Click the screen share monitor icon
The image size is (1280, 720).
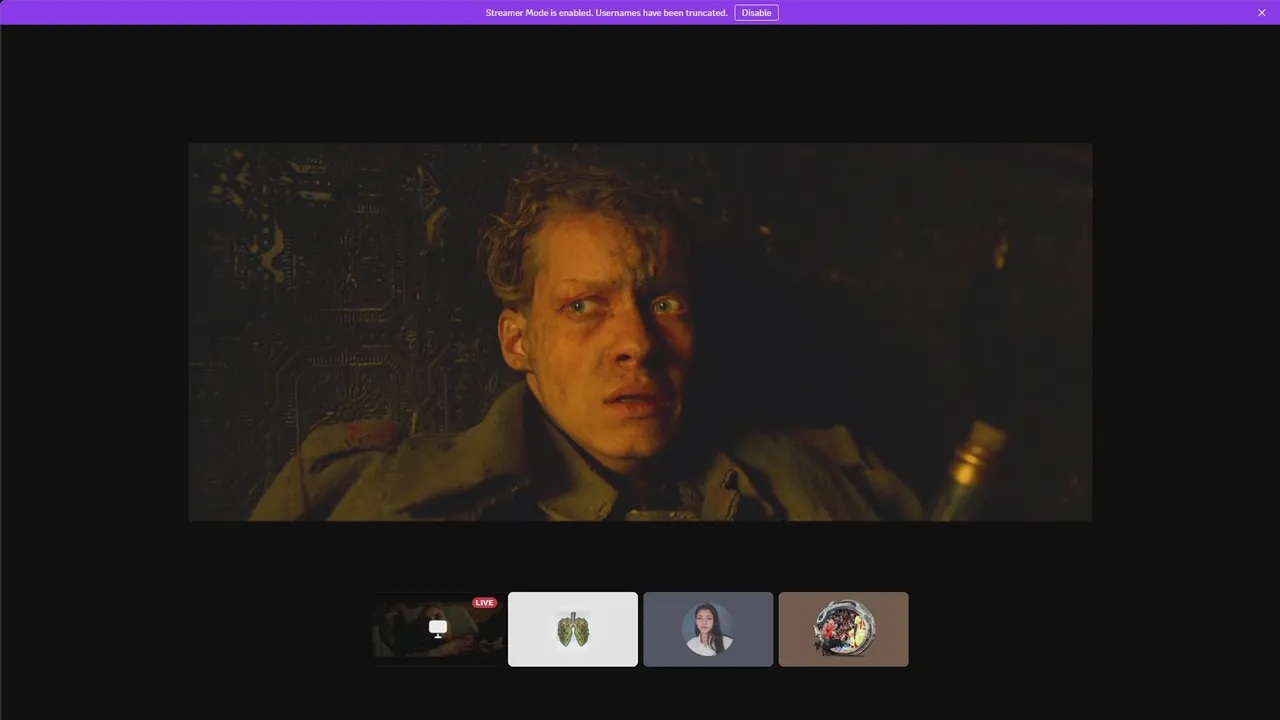438,628
